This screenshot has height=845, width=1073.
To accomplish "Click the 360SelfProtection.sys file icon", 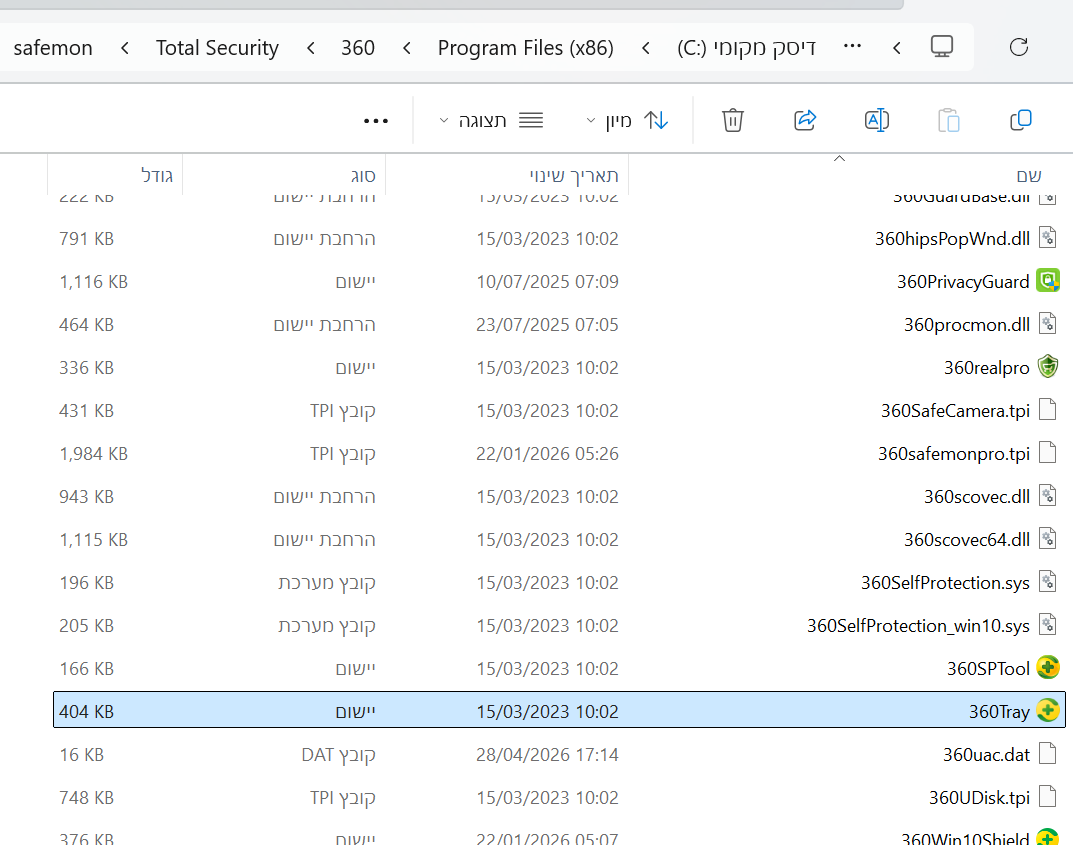I will tap(1047, 582).
